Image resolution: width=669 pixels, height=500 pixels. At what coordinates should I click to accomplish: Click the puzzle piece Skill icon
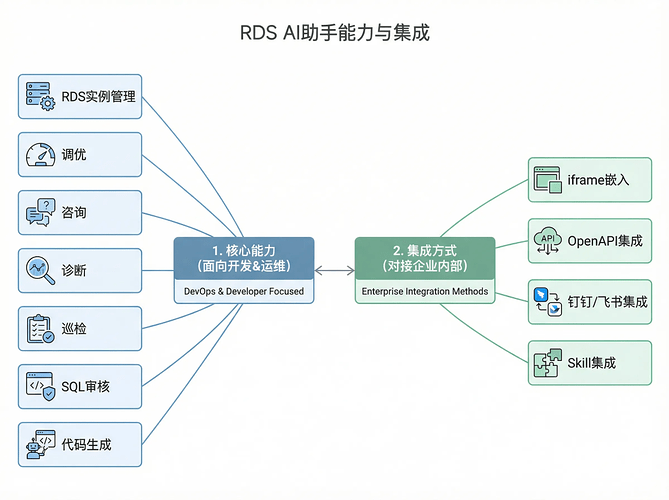(548, 363)
